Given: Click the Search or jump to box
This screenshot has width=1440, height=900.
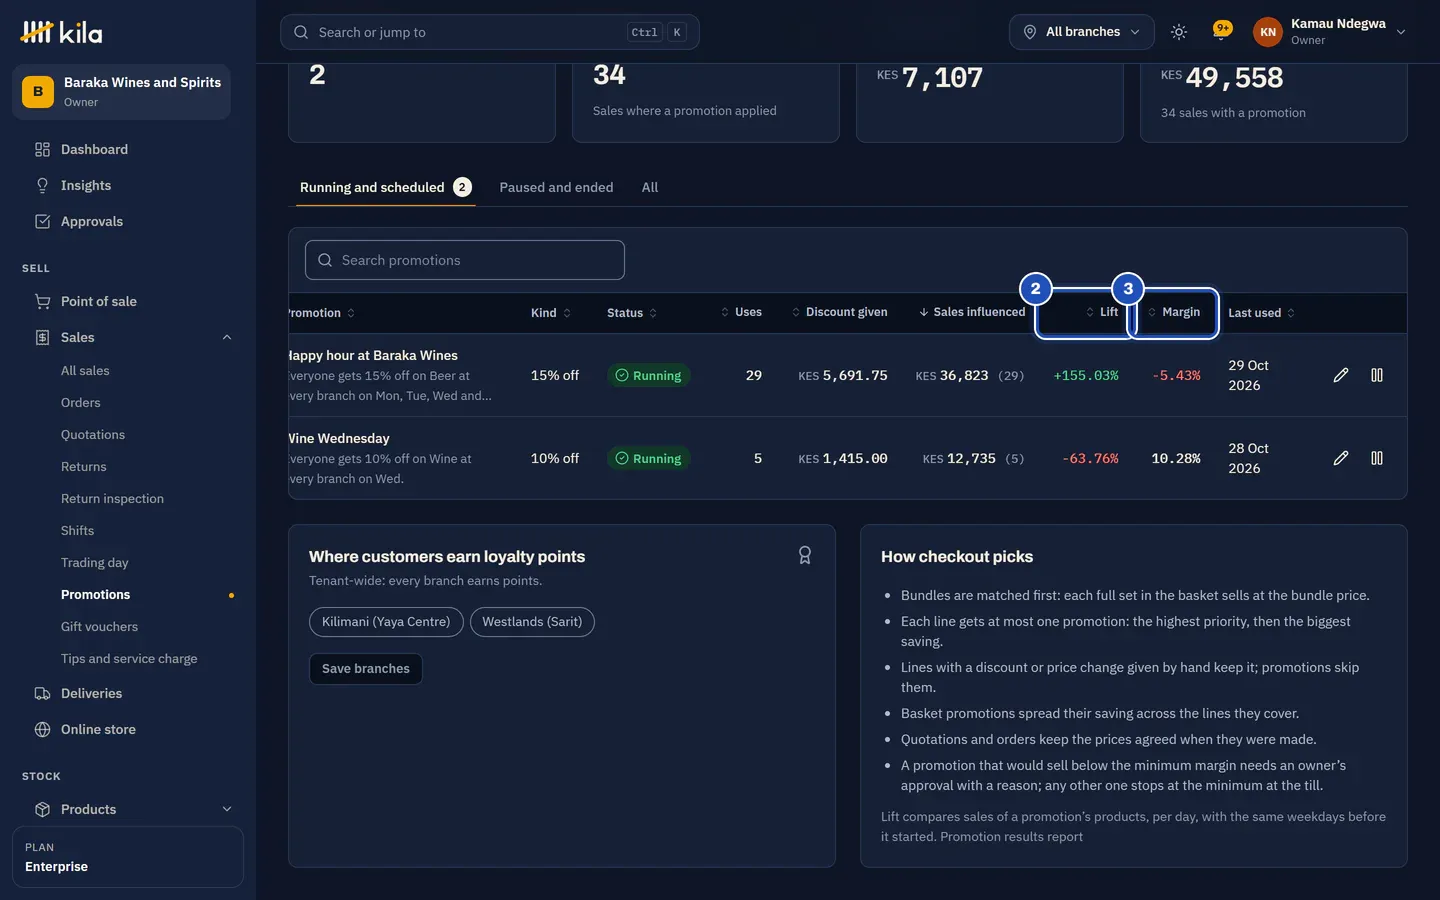Looking at the screenshot, I should pyautogui.click(x=490, y=32).
